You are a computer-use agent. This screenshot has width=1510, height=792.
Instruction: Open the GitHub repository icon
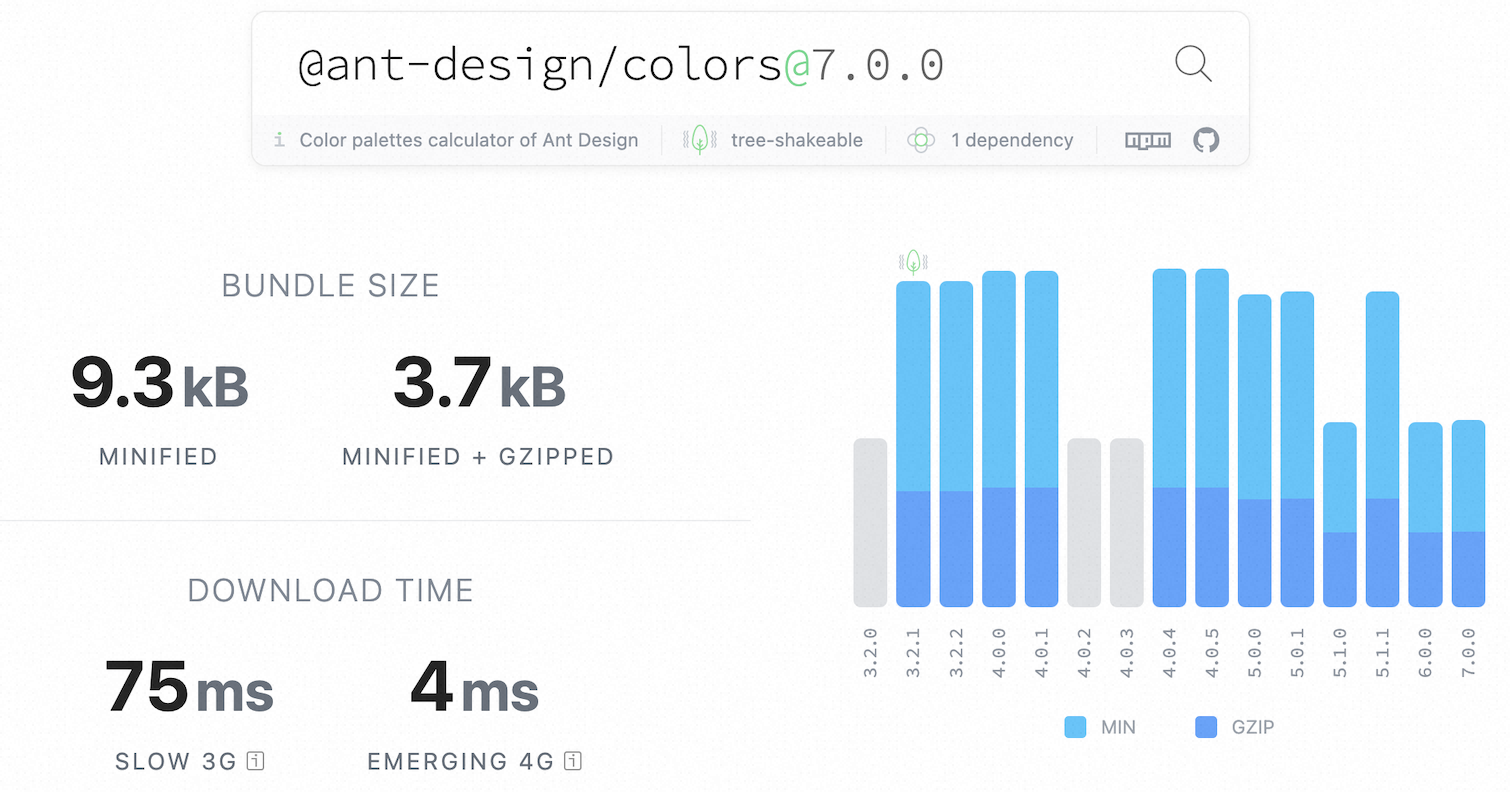(1206, 140)
